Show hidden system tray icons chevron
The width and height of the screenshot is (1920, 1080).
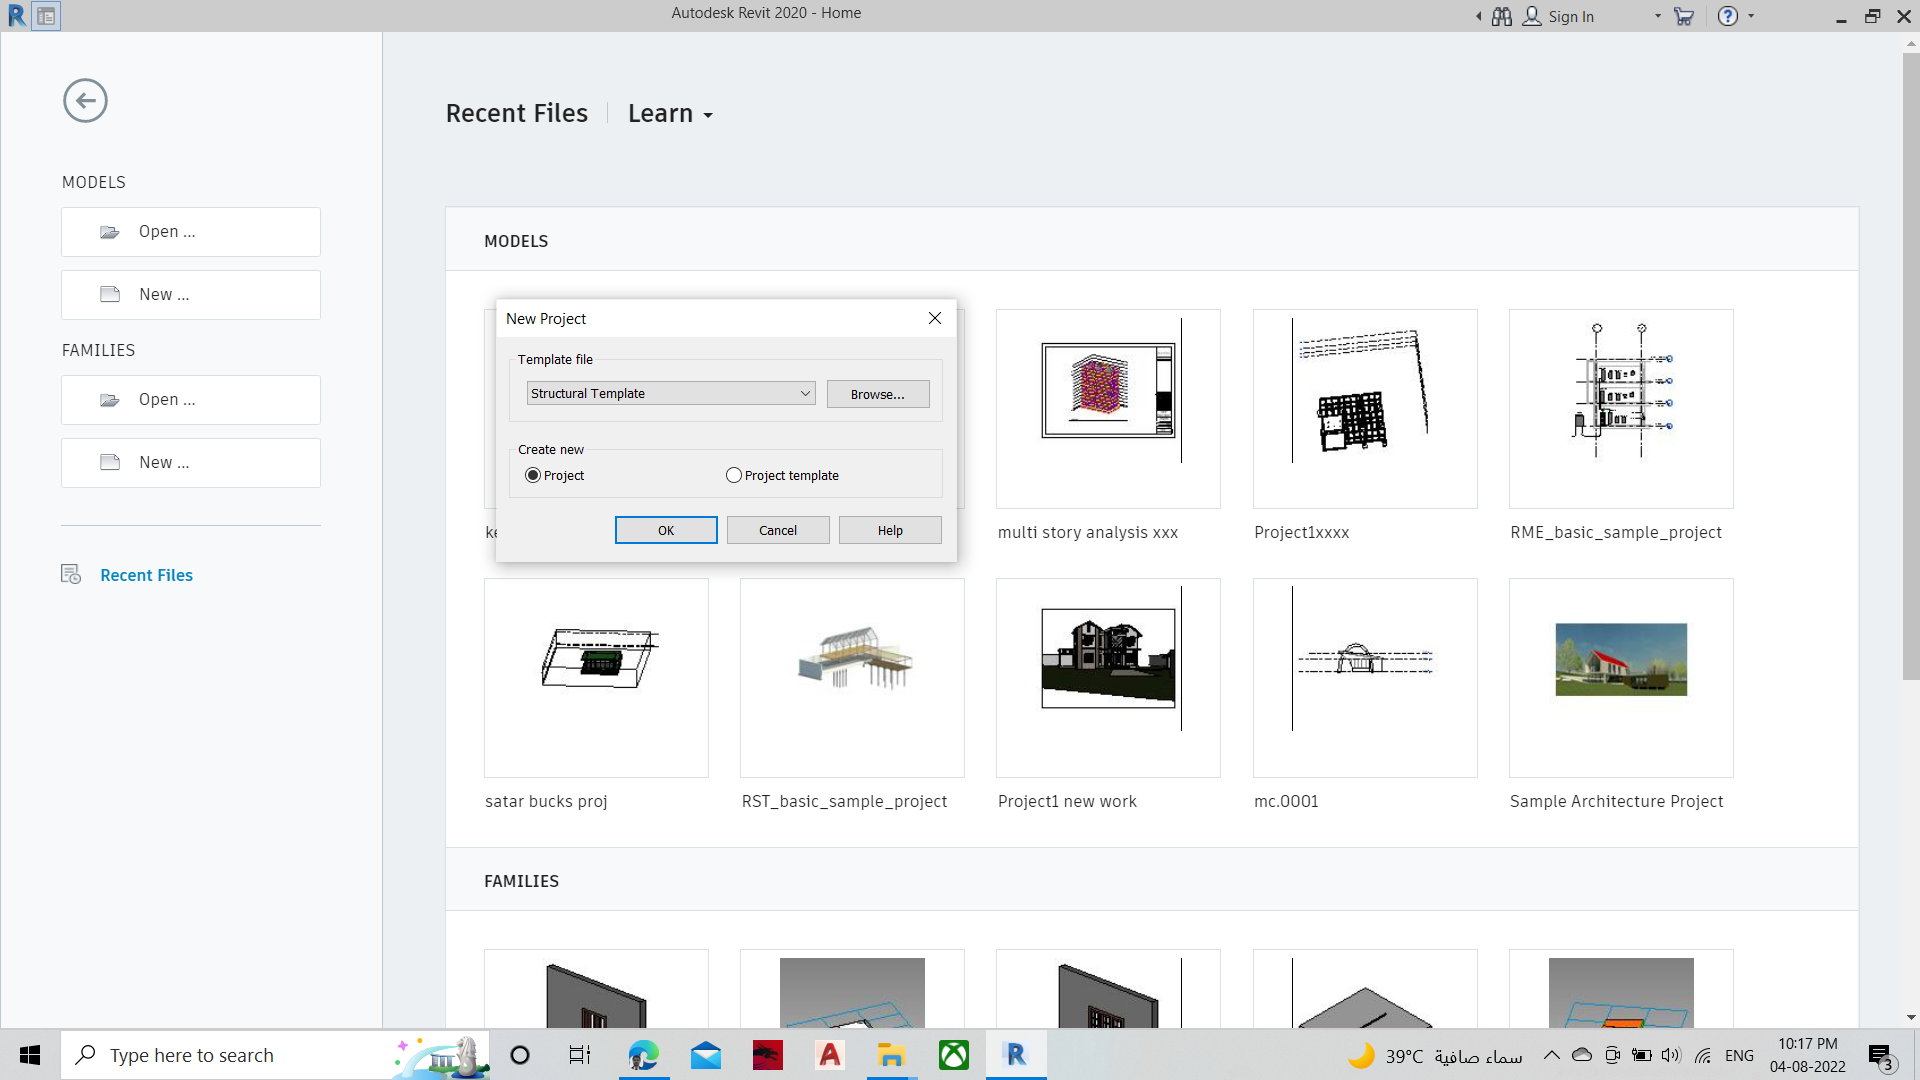point(1551,1055)
